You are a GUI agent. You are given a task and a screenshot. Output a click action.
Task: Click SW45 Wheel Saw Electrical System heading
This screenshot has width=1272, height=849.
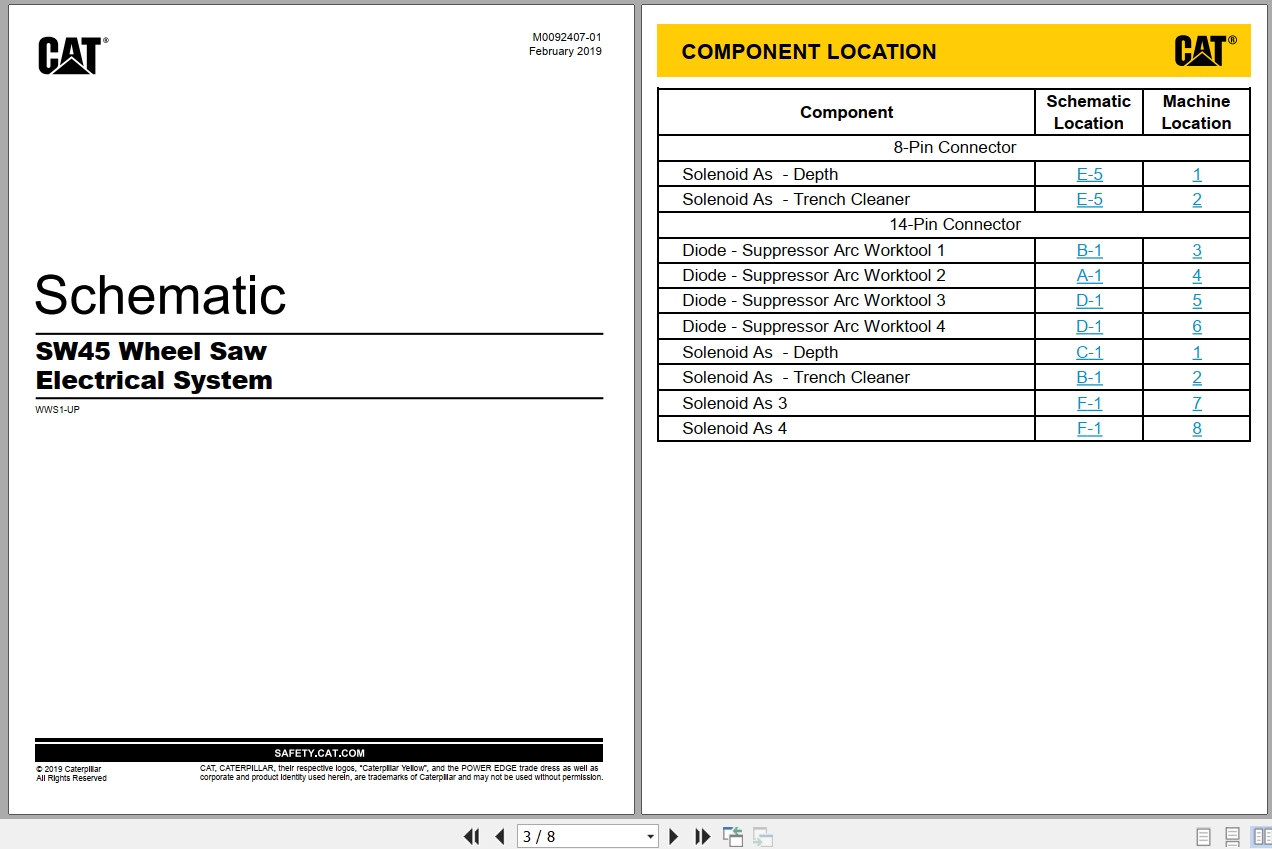(x=154, y=366)
